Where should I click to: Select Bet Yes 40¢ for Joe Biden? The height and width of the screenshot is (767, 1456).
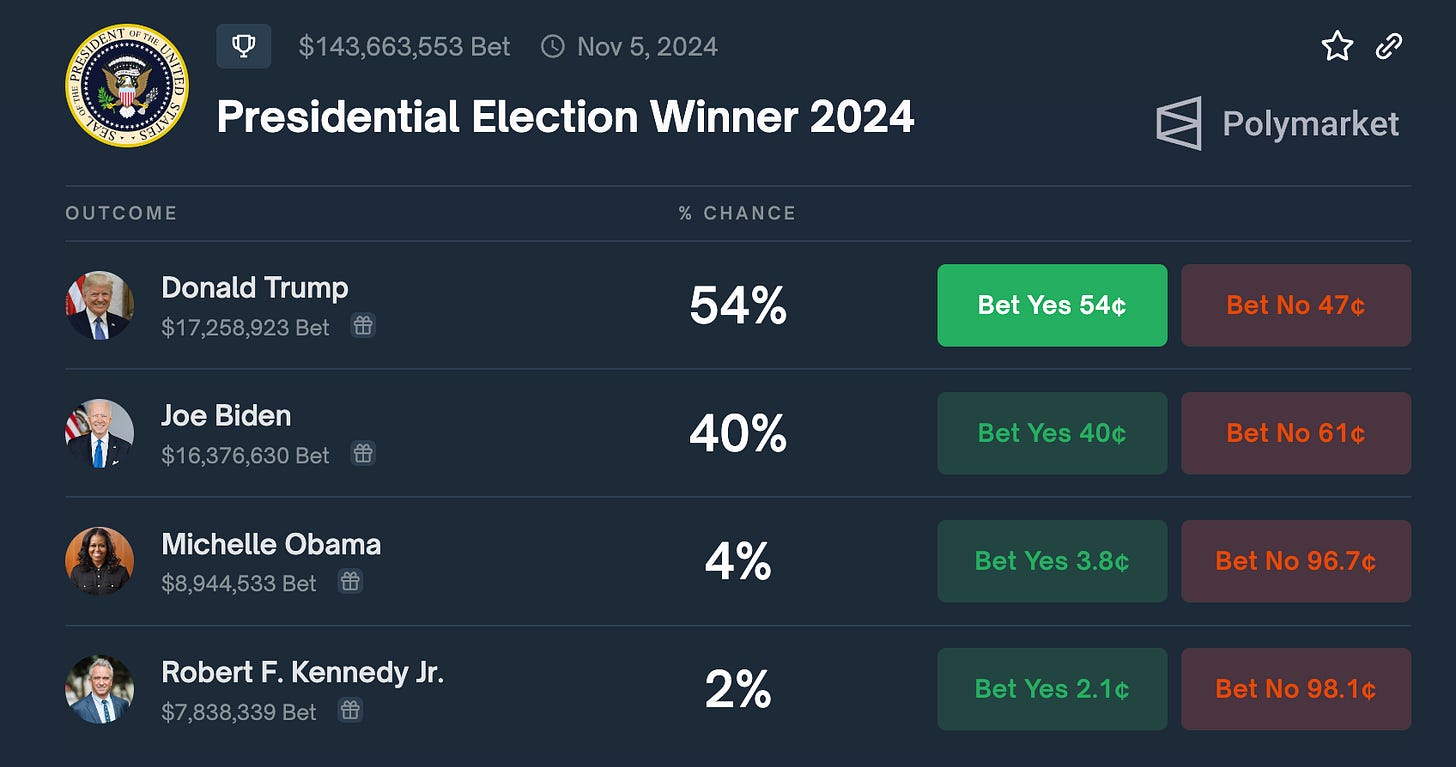(x=1052, y=433)
